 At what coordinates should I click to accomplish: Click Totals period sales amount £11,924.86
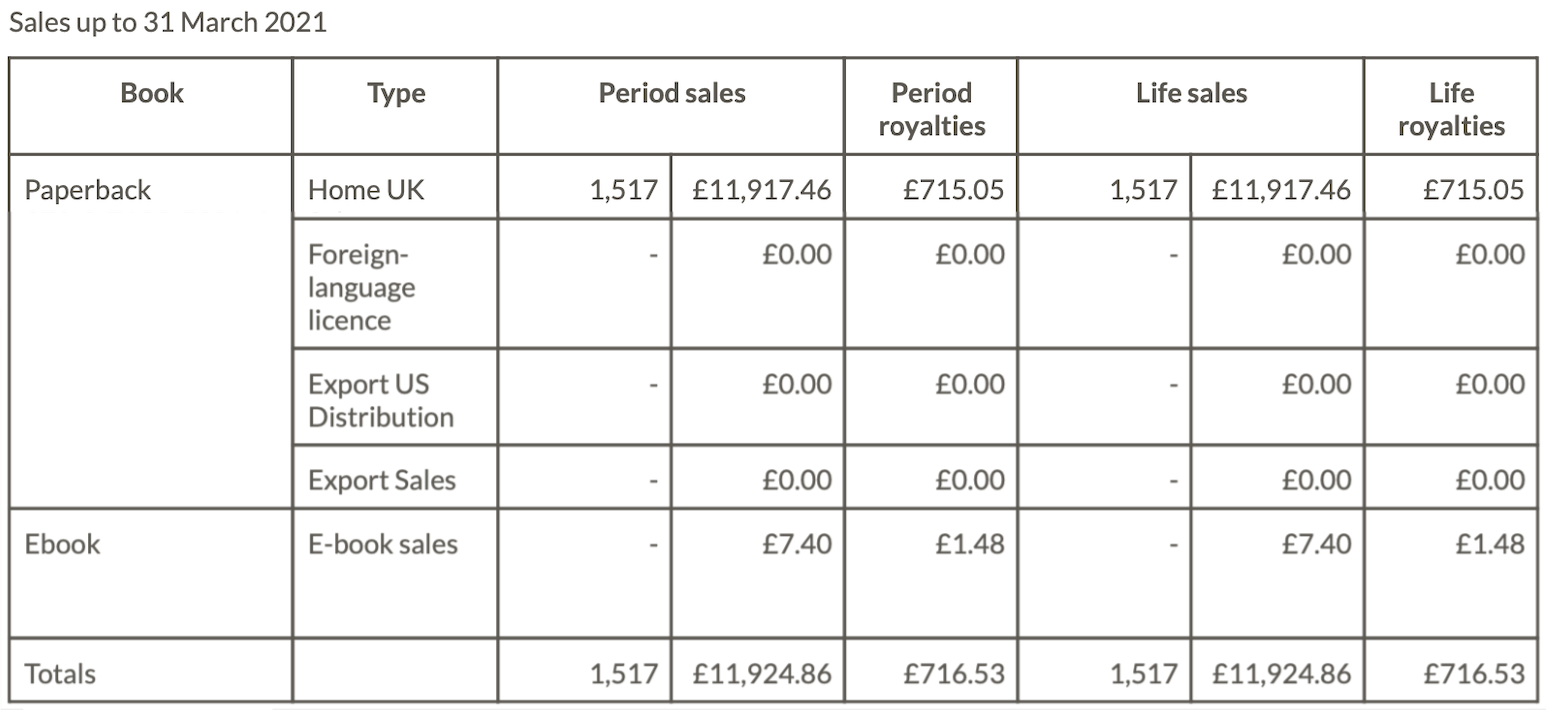click(x=763, y=674)
